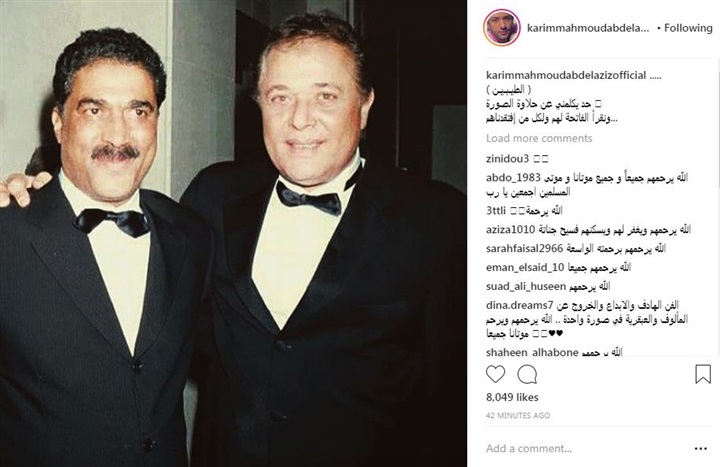Save post with the bookmark icon
Screen dimensions: 720x467
pyautogui.click(x=703, y=374)
